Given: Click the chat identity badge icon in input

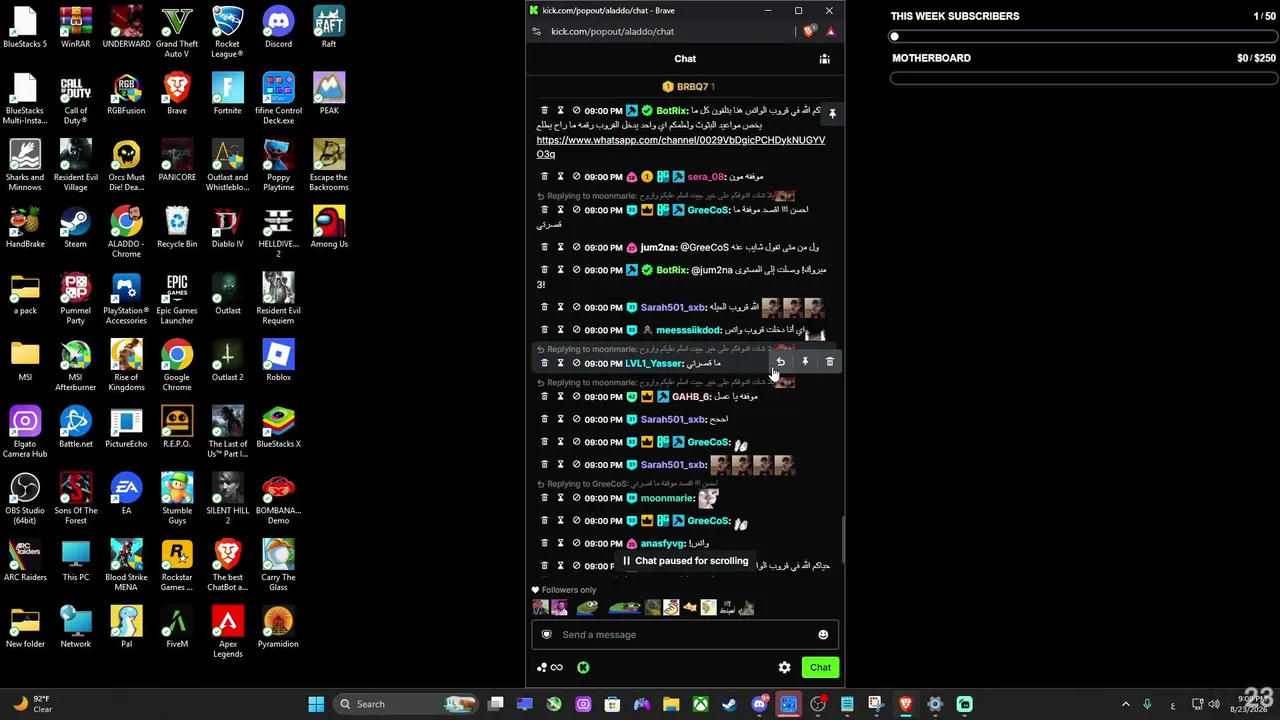Looking at the screenshot, I should (x=546, y=634).
